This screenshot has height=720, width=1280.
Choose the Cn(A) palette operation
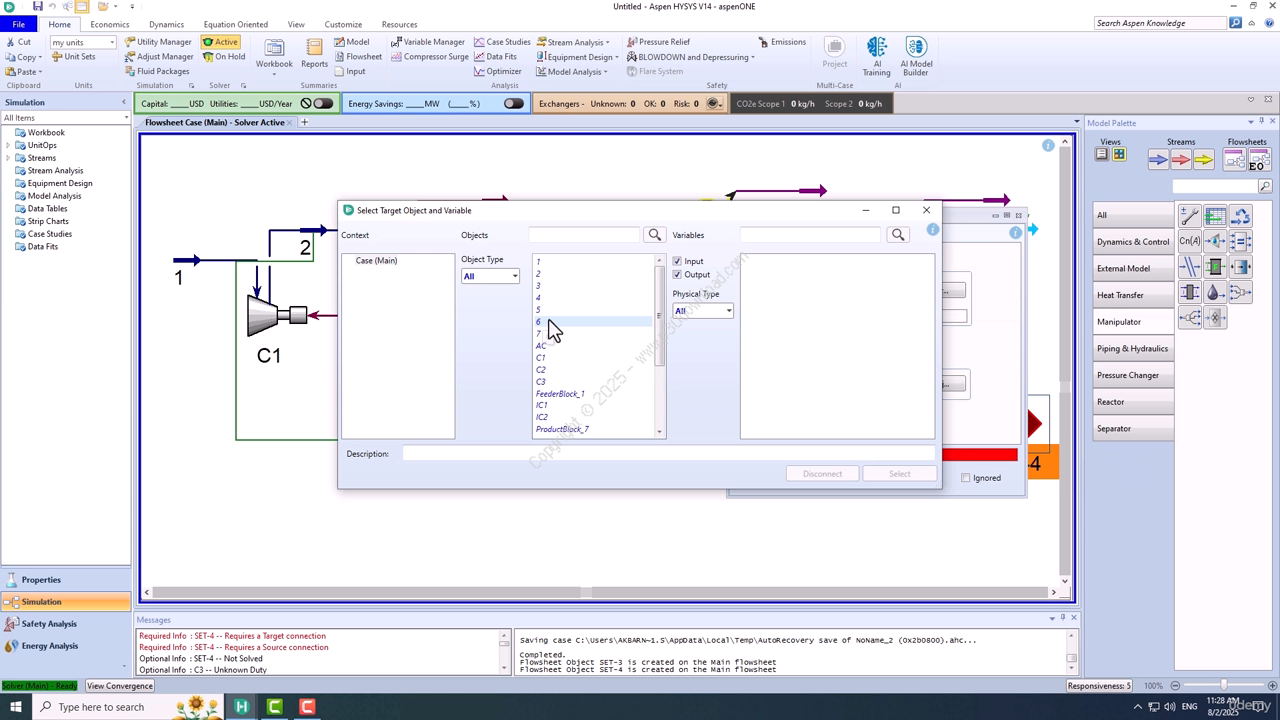[1189, 241]
